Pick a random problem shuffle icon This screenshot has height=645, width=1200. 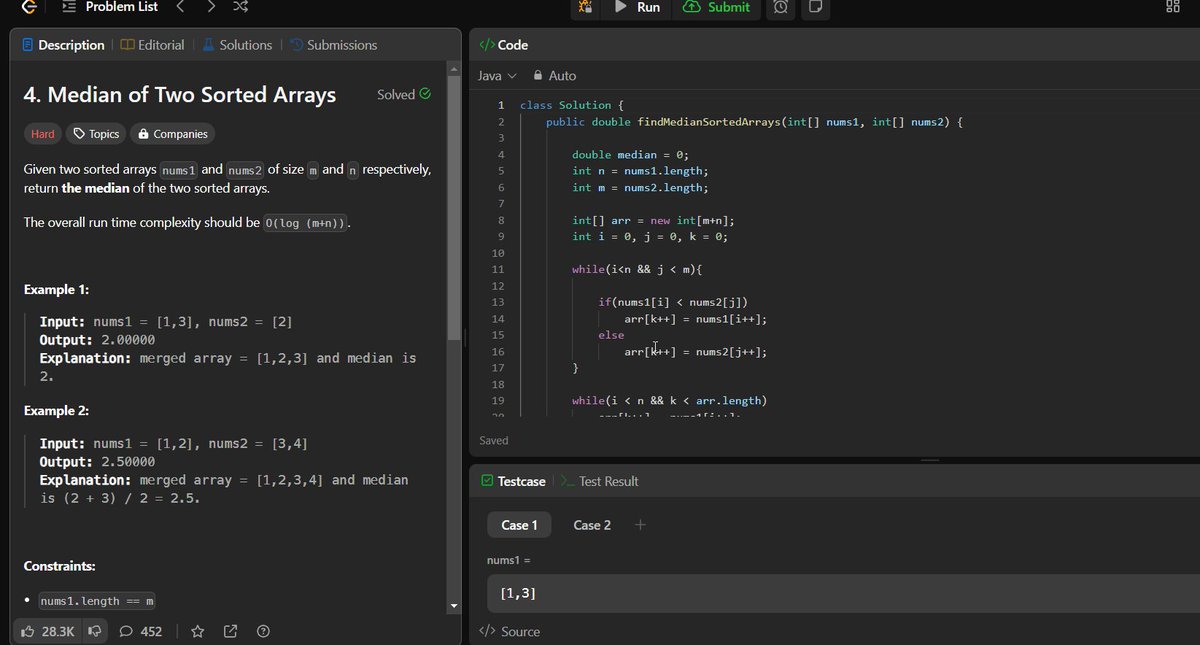point(241,7)
